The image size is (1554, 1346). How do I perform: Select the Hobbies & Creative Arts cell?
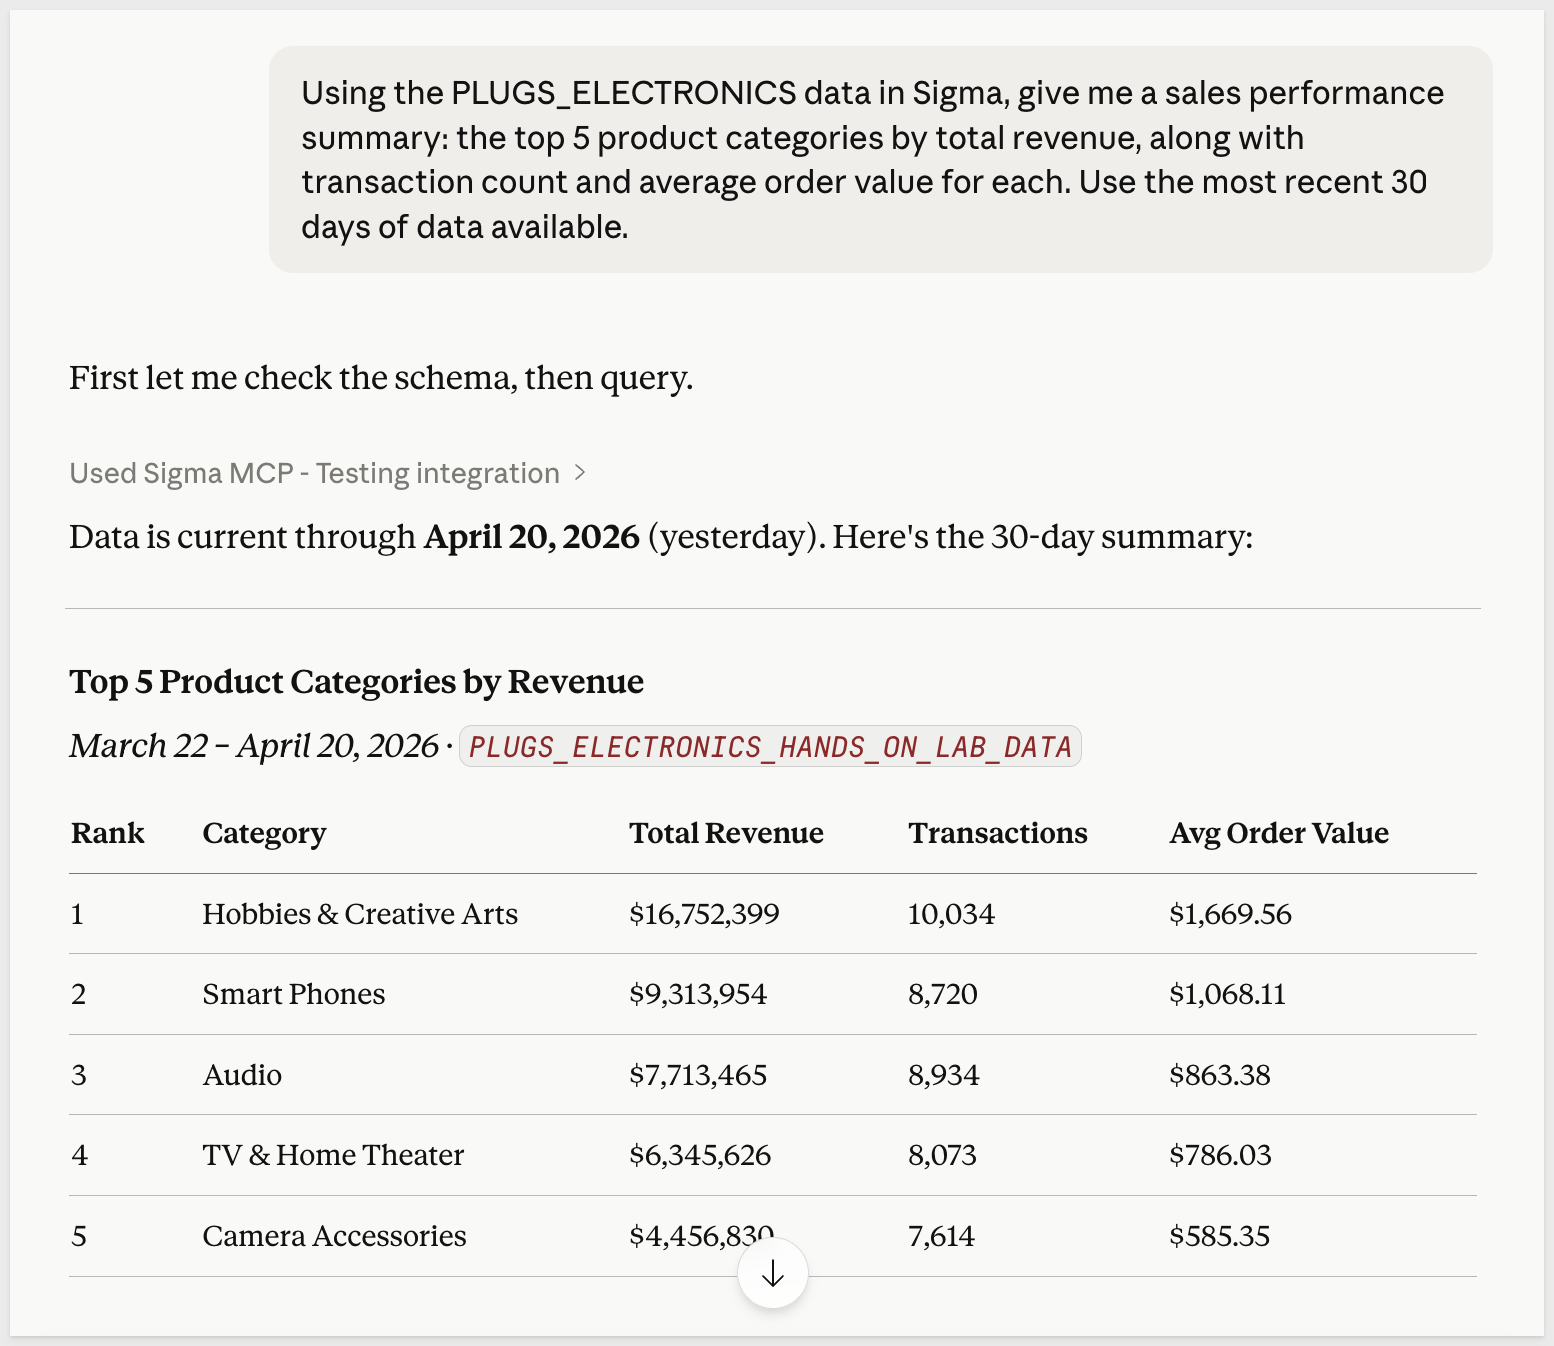(x=360, y=914)
